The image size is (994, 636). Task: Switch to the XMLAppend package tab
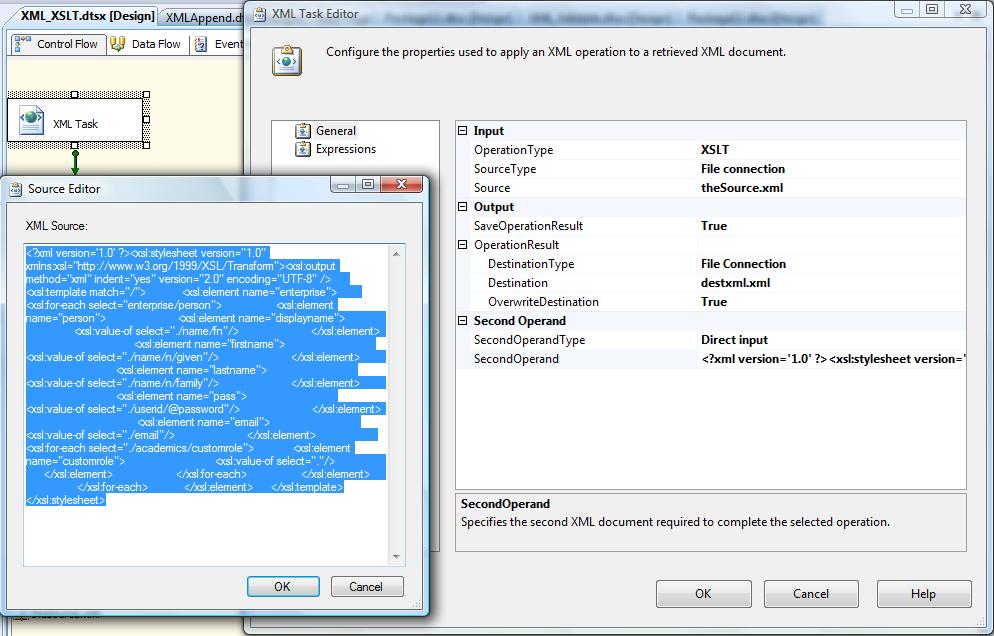[203, 17]
